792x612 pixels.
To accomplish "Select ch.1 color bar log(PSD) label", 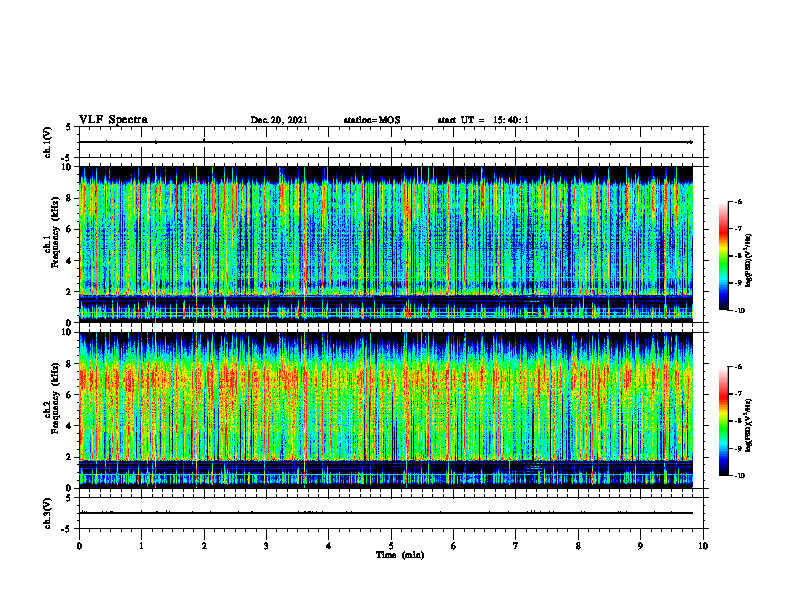I will [749, 260].
